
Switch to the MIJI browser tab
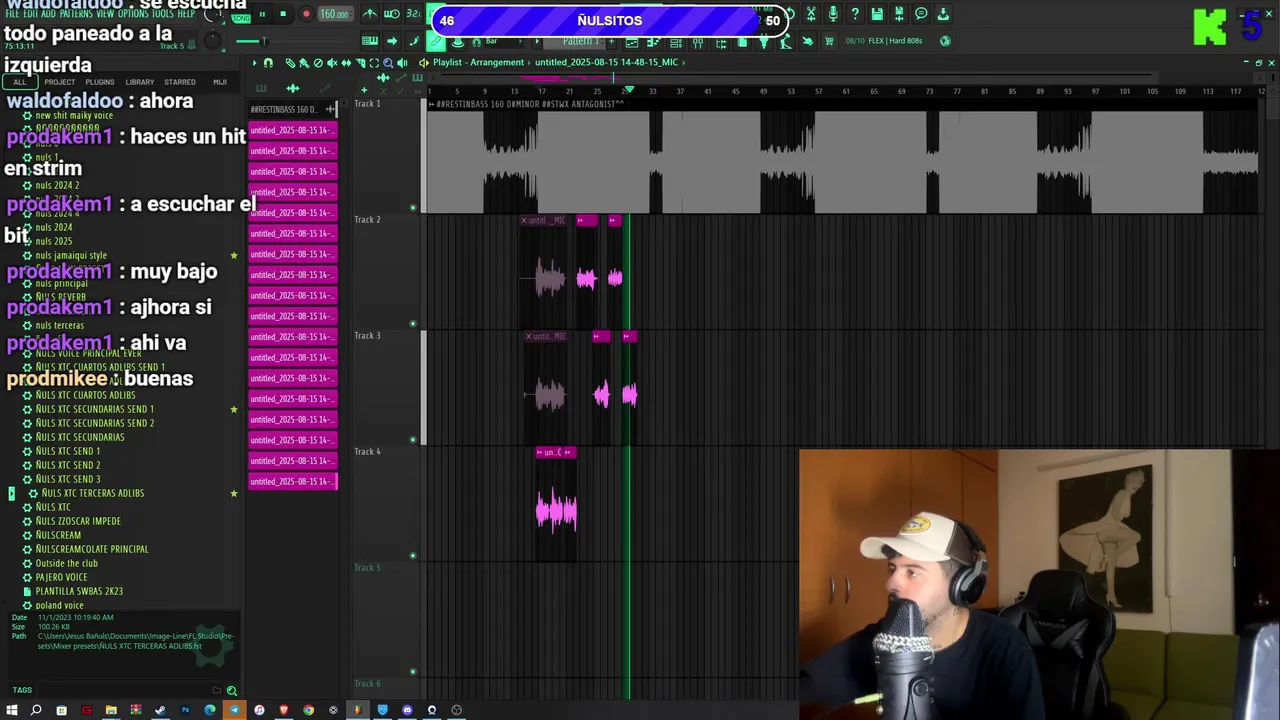(219, 82)
